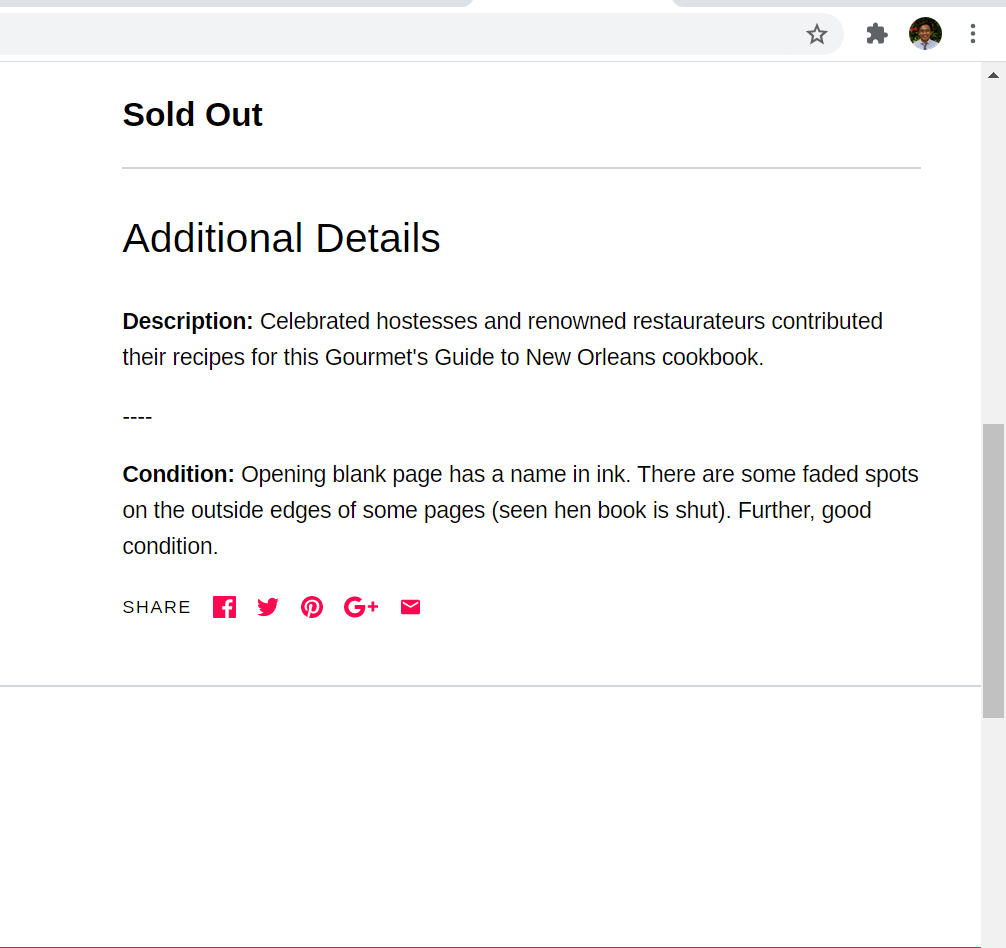Image resolution: width=1006 pixels, height=948 pixels.
Task: Bookmark this page with the star icon
Action: [x=816, y=34]
